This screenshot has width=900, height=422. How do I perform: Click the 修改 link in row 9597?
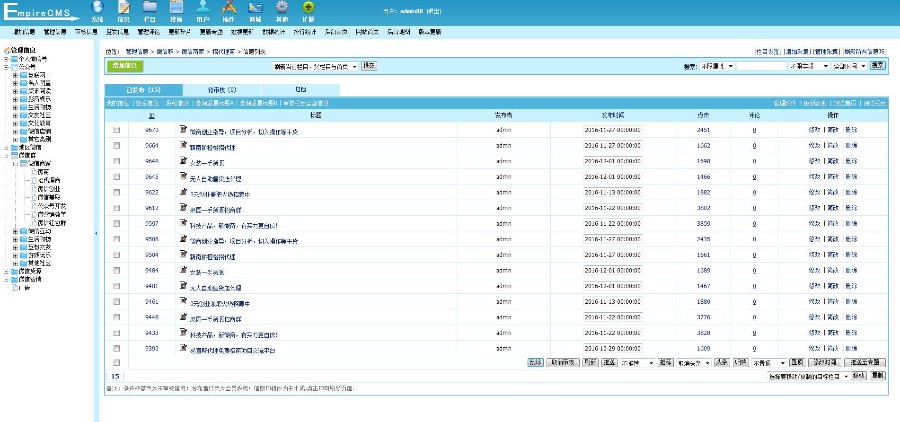(x=813, y=223)
